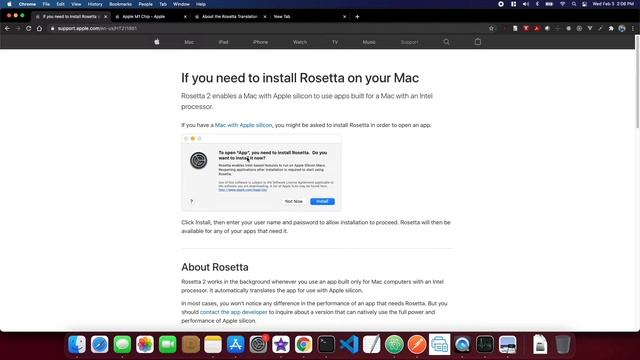Screen dimensions: 640x360
Task: Click the page vertical scrollbar
Action: 637,82
